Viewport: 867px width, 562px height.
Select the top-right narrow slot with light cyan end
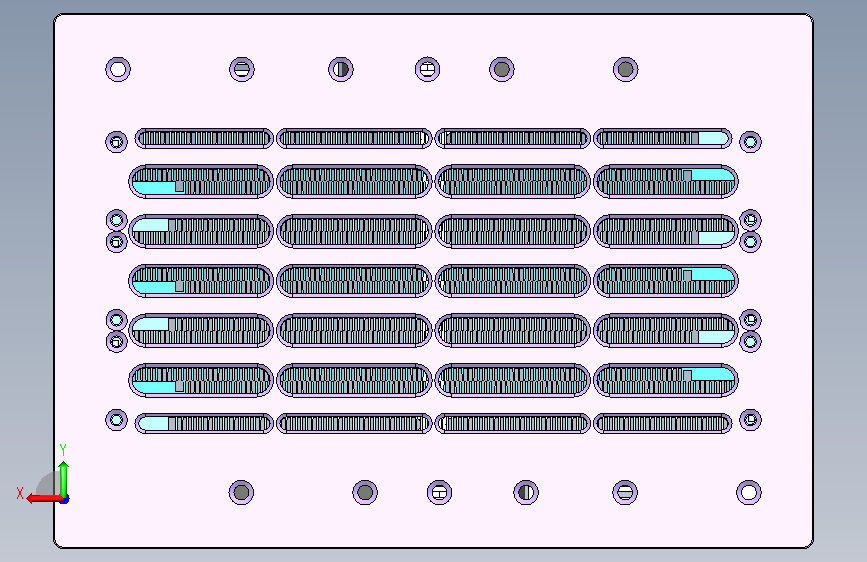pos(662,138)
